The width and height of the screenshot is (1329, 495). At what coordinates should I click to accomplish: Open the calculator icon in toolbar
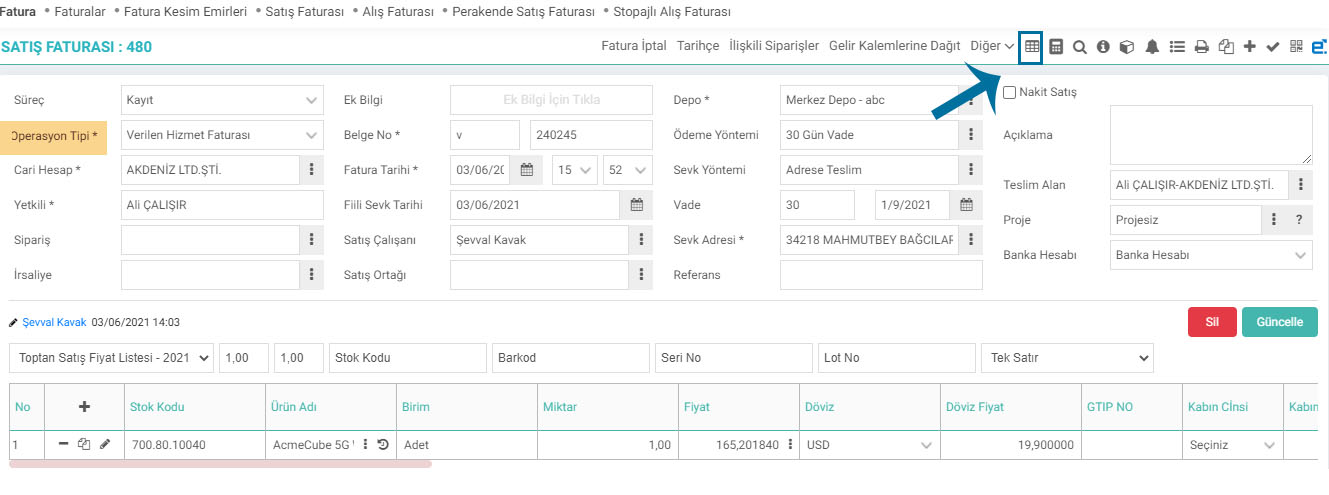tap(1056, 46)
